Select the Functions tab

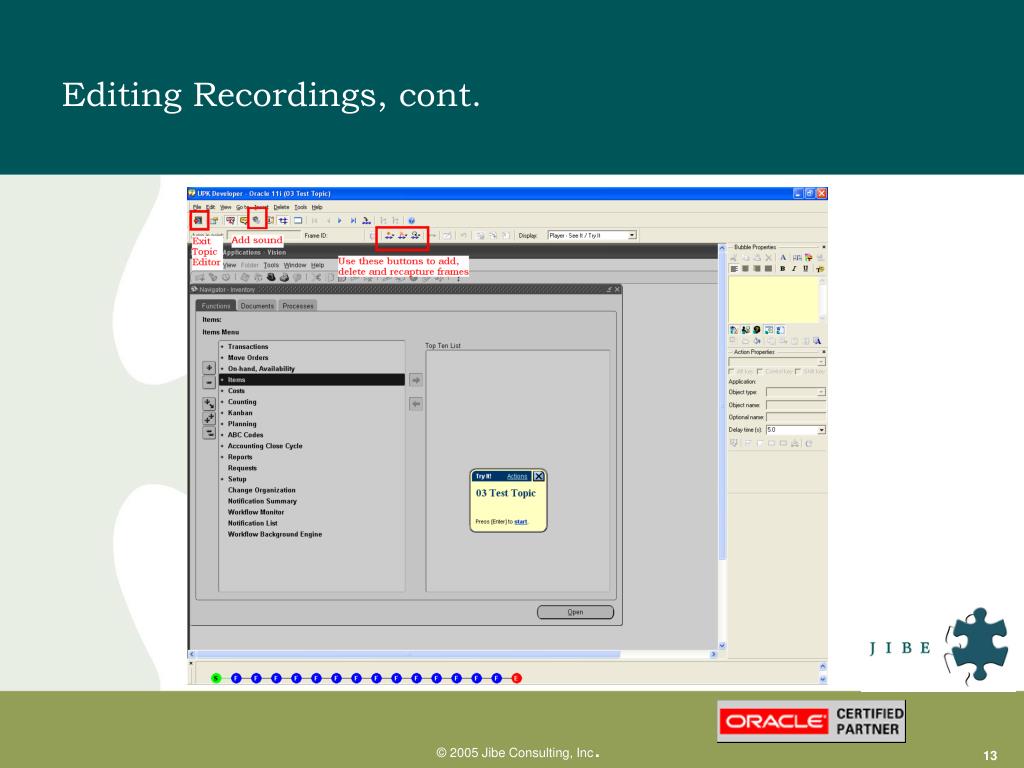click(216, 306)
